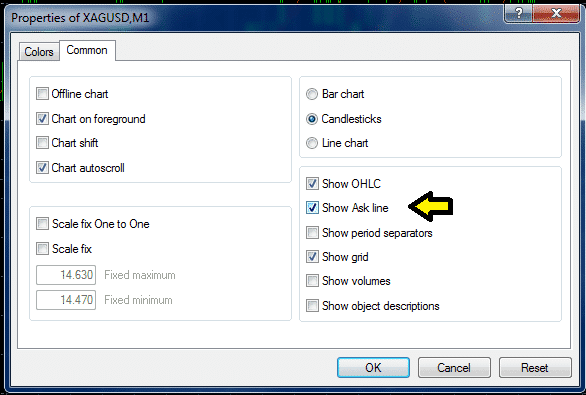Disable Chart autoscroll
Image resolution: width=586 pixels, height=395 pixels.
tap(42, 167)
